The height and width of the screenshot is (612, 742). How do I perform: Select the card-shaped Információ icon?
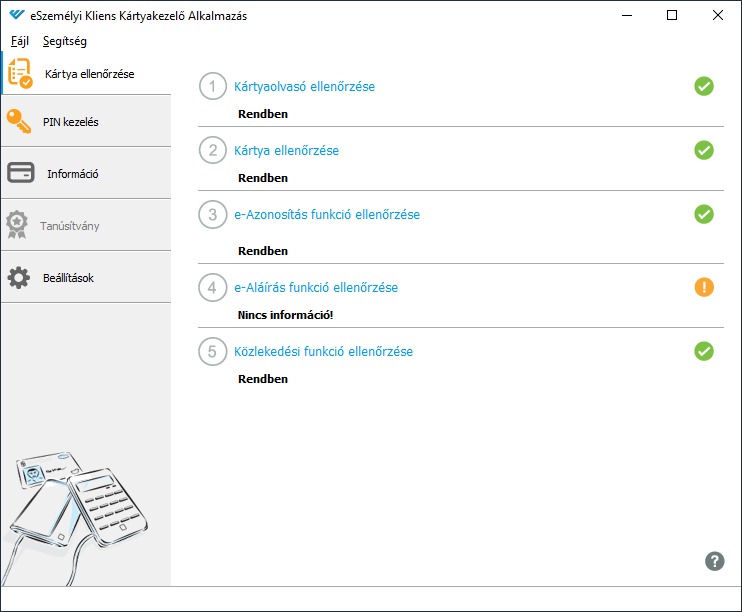pyautogui.click(x=20, y=173)
